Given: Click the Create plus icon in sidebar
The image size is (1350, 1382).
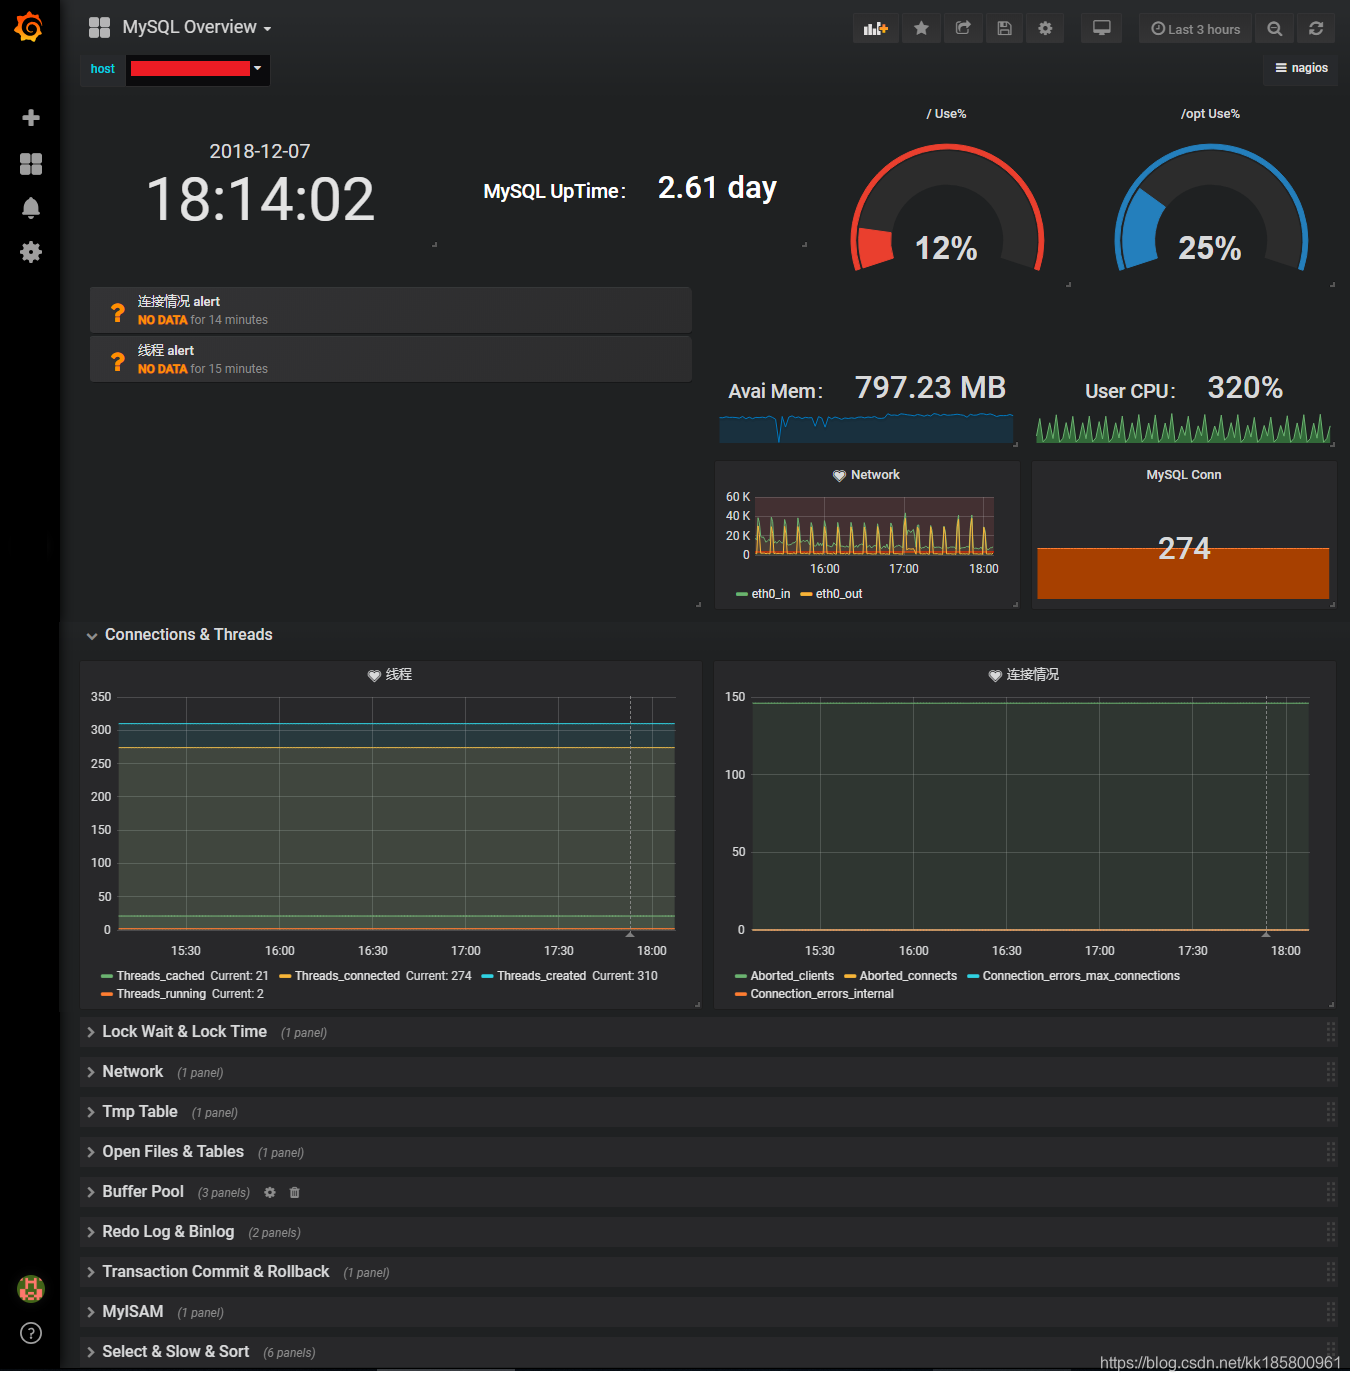Looking at the screenshot, I should click(31, 118).
